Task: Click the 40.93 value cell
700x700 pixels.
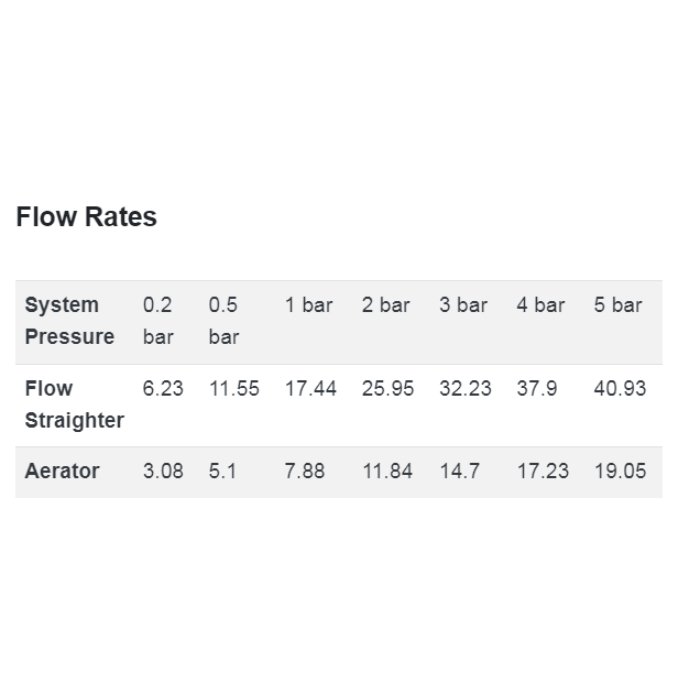Action: [620, 388]
